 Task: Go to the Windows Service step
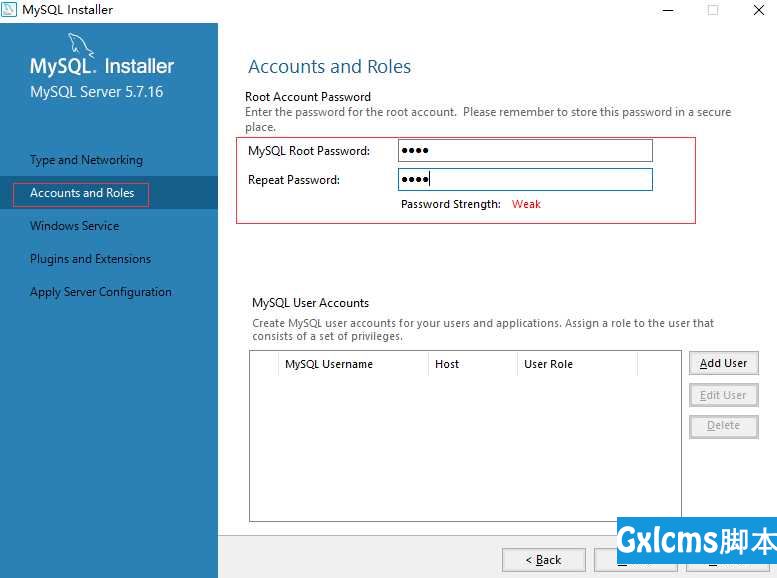click(x=74, y=226)
